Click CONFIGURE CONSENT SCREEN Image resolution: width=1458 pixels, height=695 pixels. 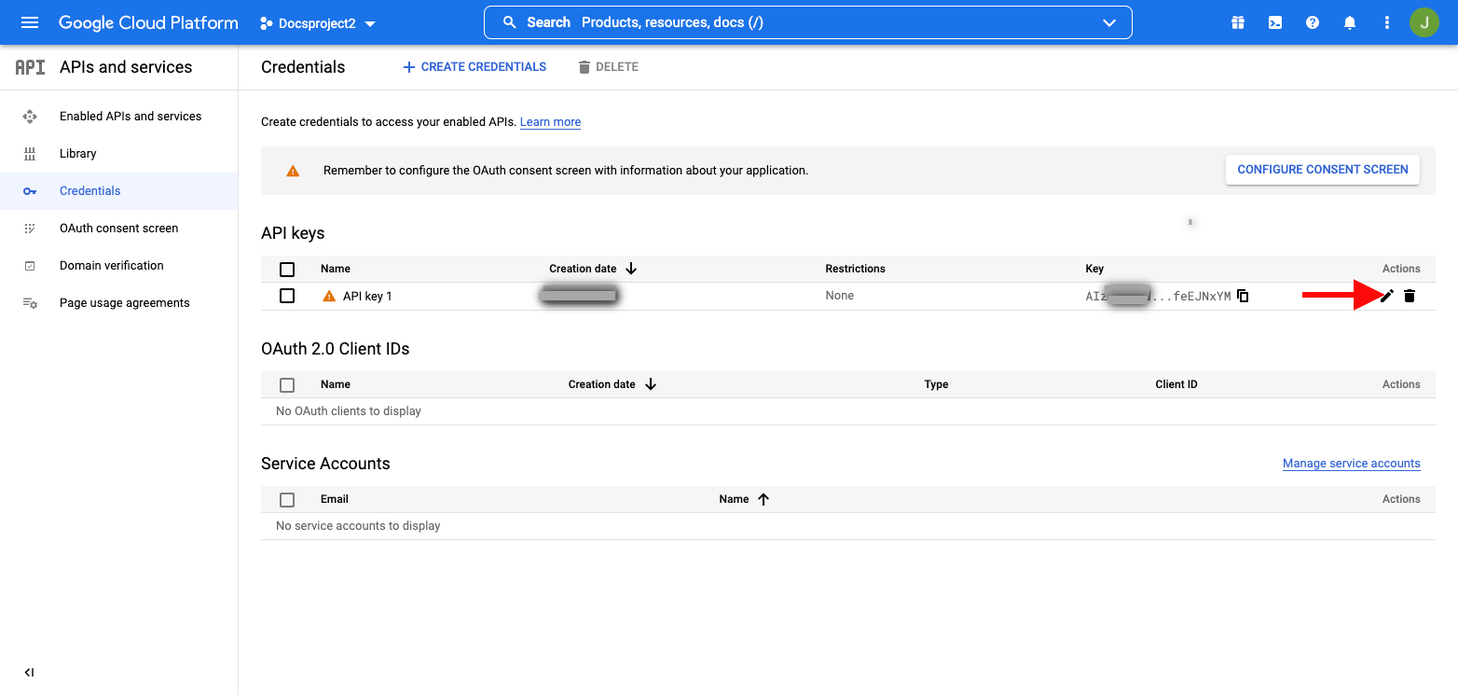coord(1322,169)
